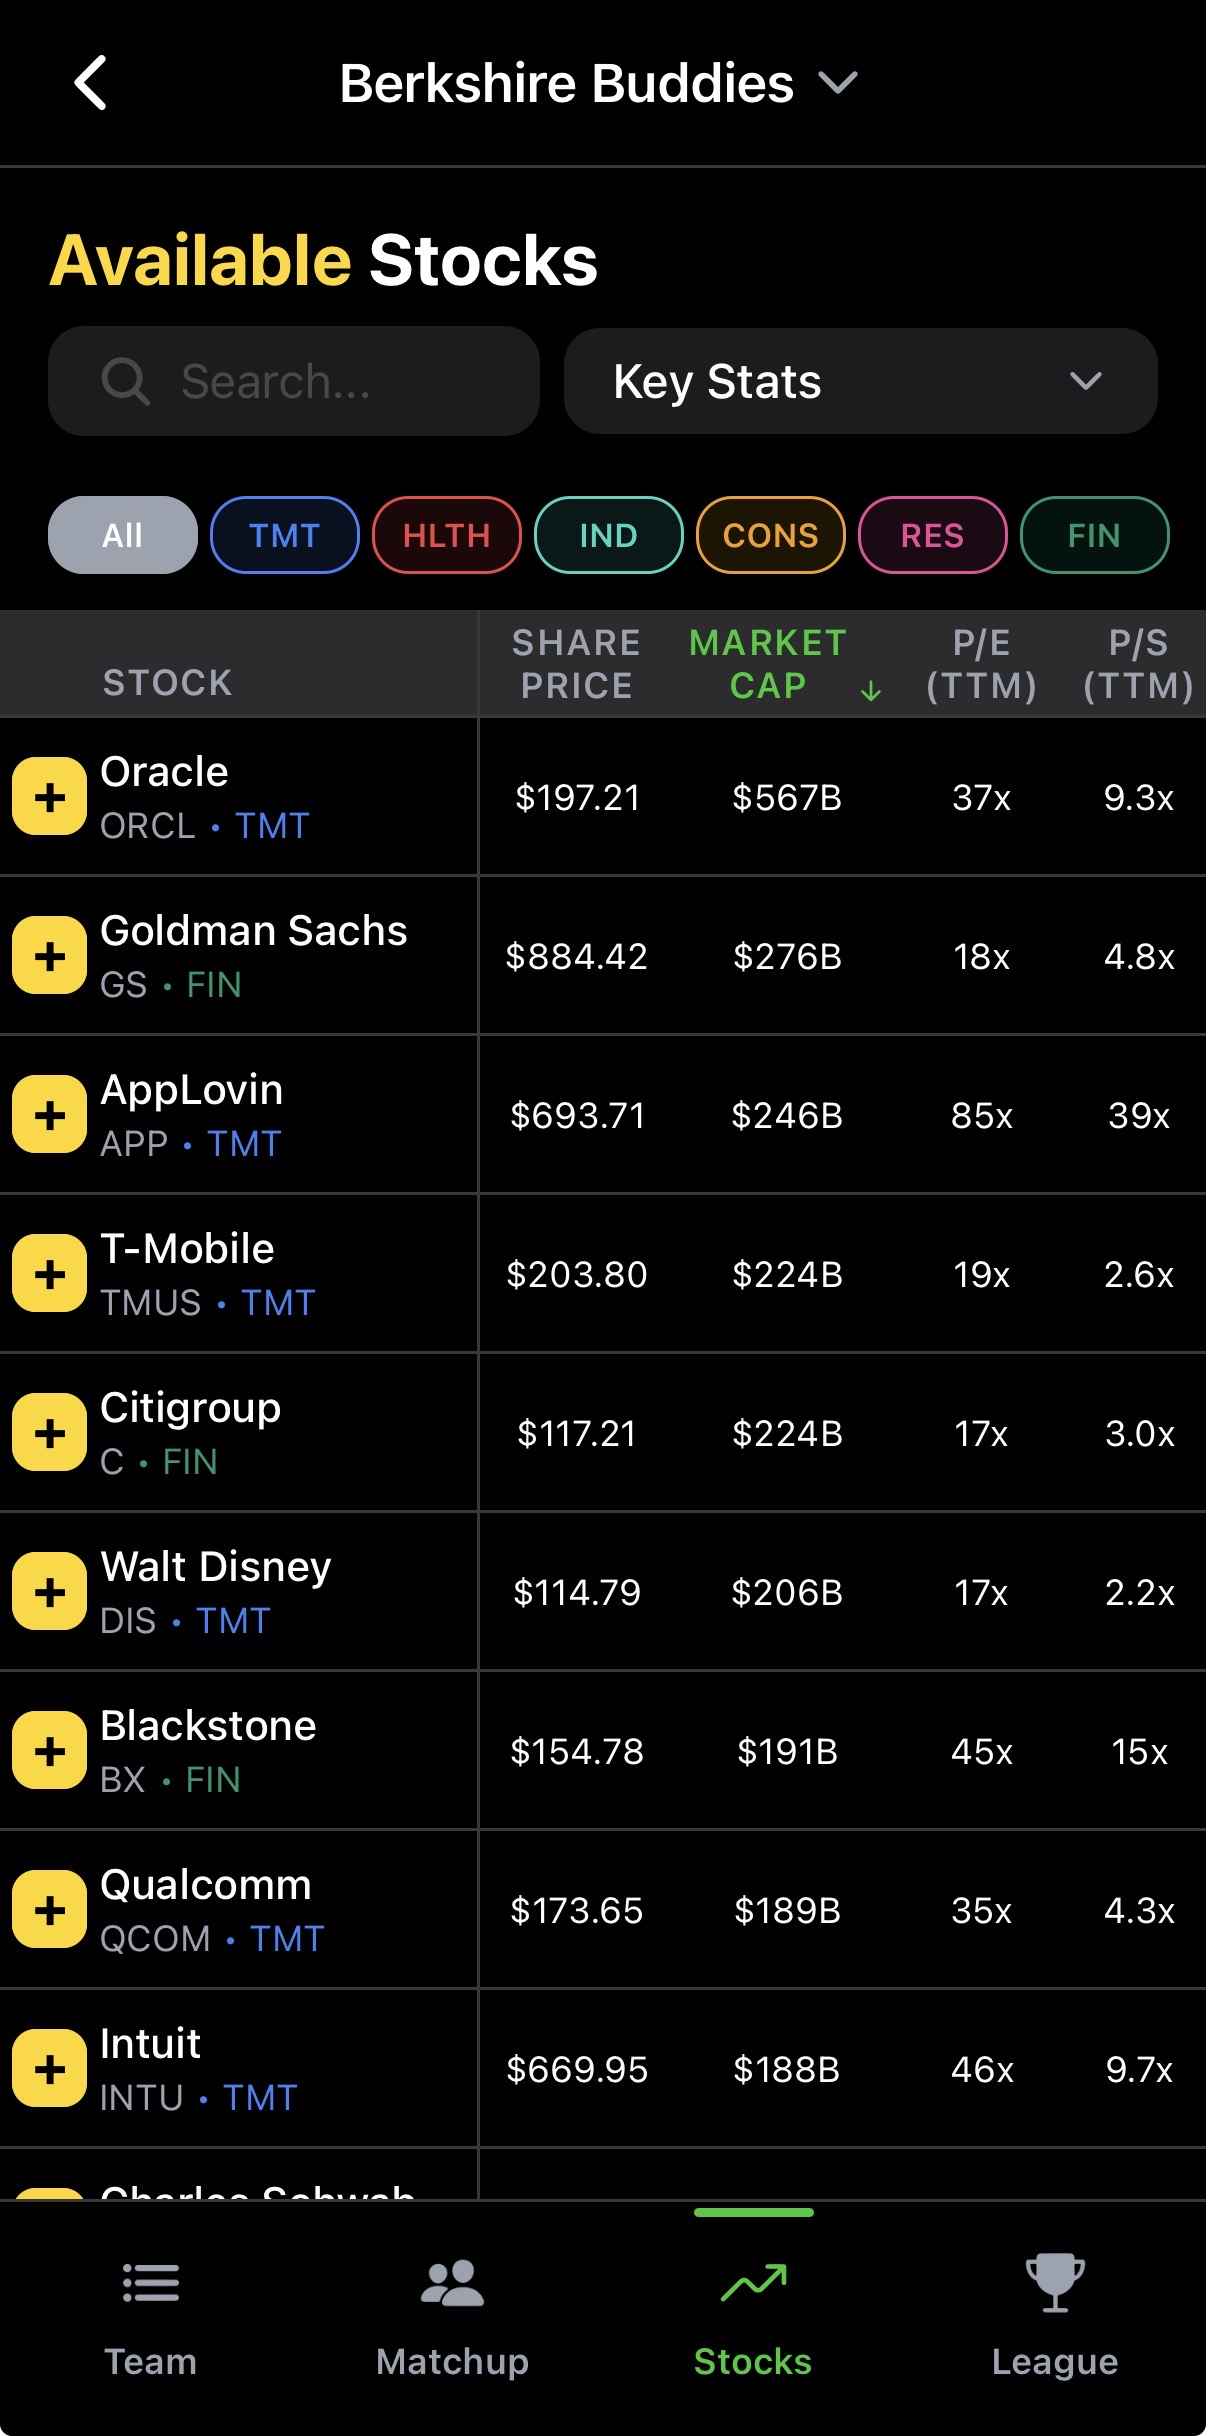This screenshot has width=1206, height=2436.
Task: Go back using the back arrow
Action: pos(91,83)
